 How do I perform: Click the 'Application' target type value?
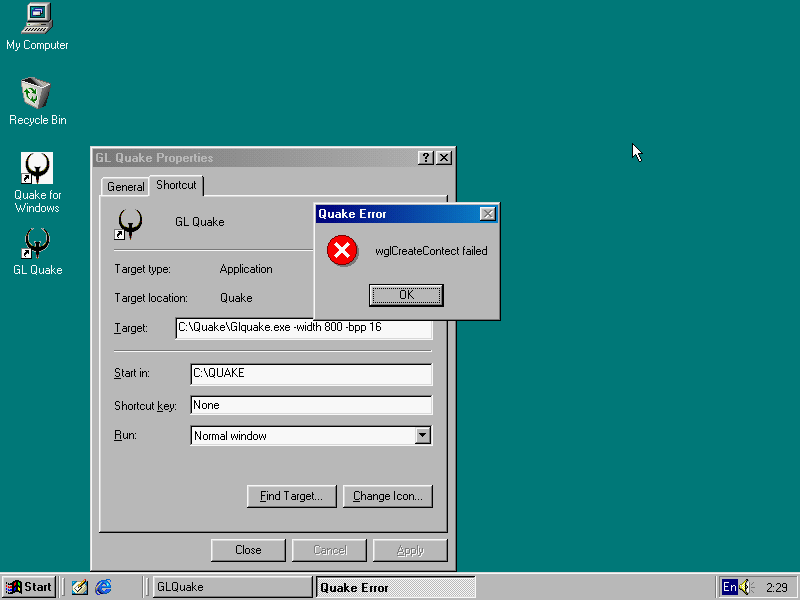pos(246,269)
